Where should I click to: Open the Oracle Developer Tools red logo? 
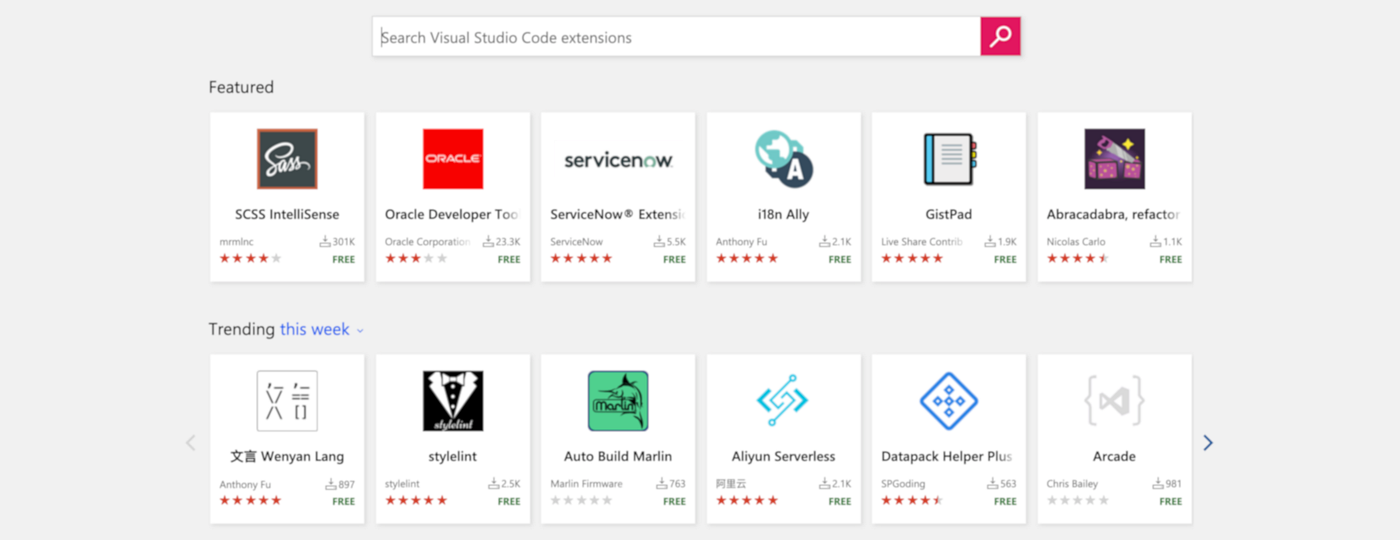tap(453, 158)
